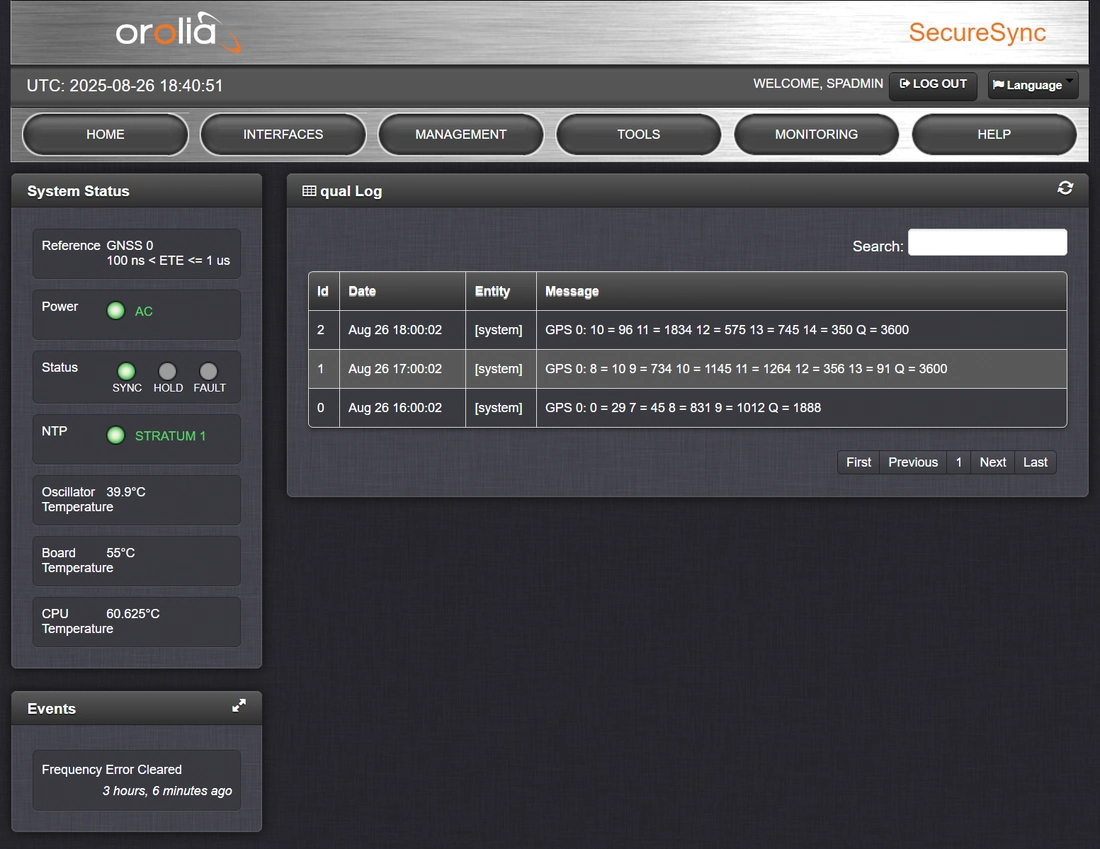
Task: Click the log Search field
Action: pyautogui.click(x=988, y=242)
